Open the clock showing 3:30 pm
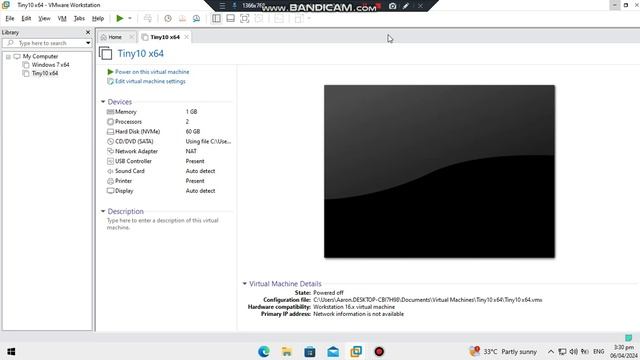 [x=624, y=351]
